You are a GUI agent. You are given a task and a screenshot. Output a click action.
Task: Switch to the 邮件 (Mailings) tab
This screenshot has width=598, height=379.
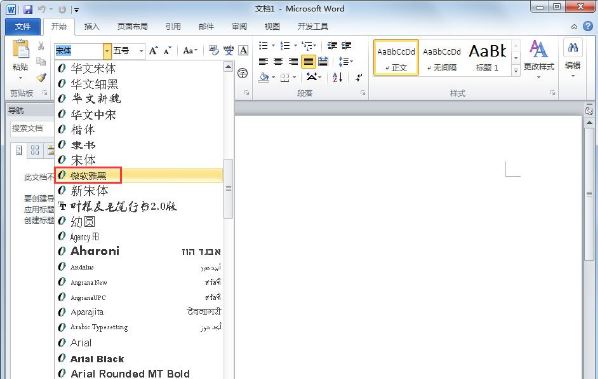click(x=206, y=27)
